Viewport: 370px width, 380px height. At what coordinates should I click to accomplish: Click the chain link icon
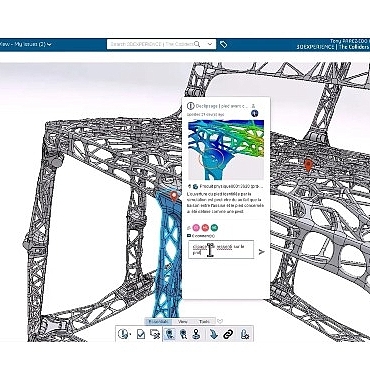pos(228,334)
